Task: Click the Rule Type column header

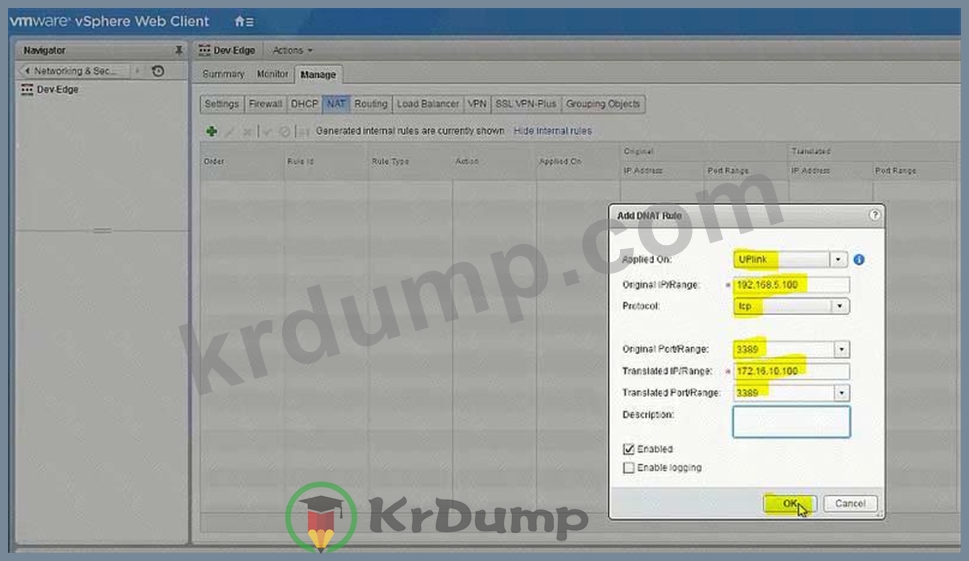Action: point(410,161)
